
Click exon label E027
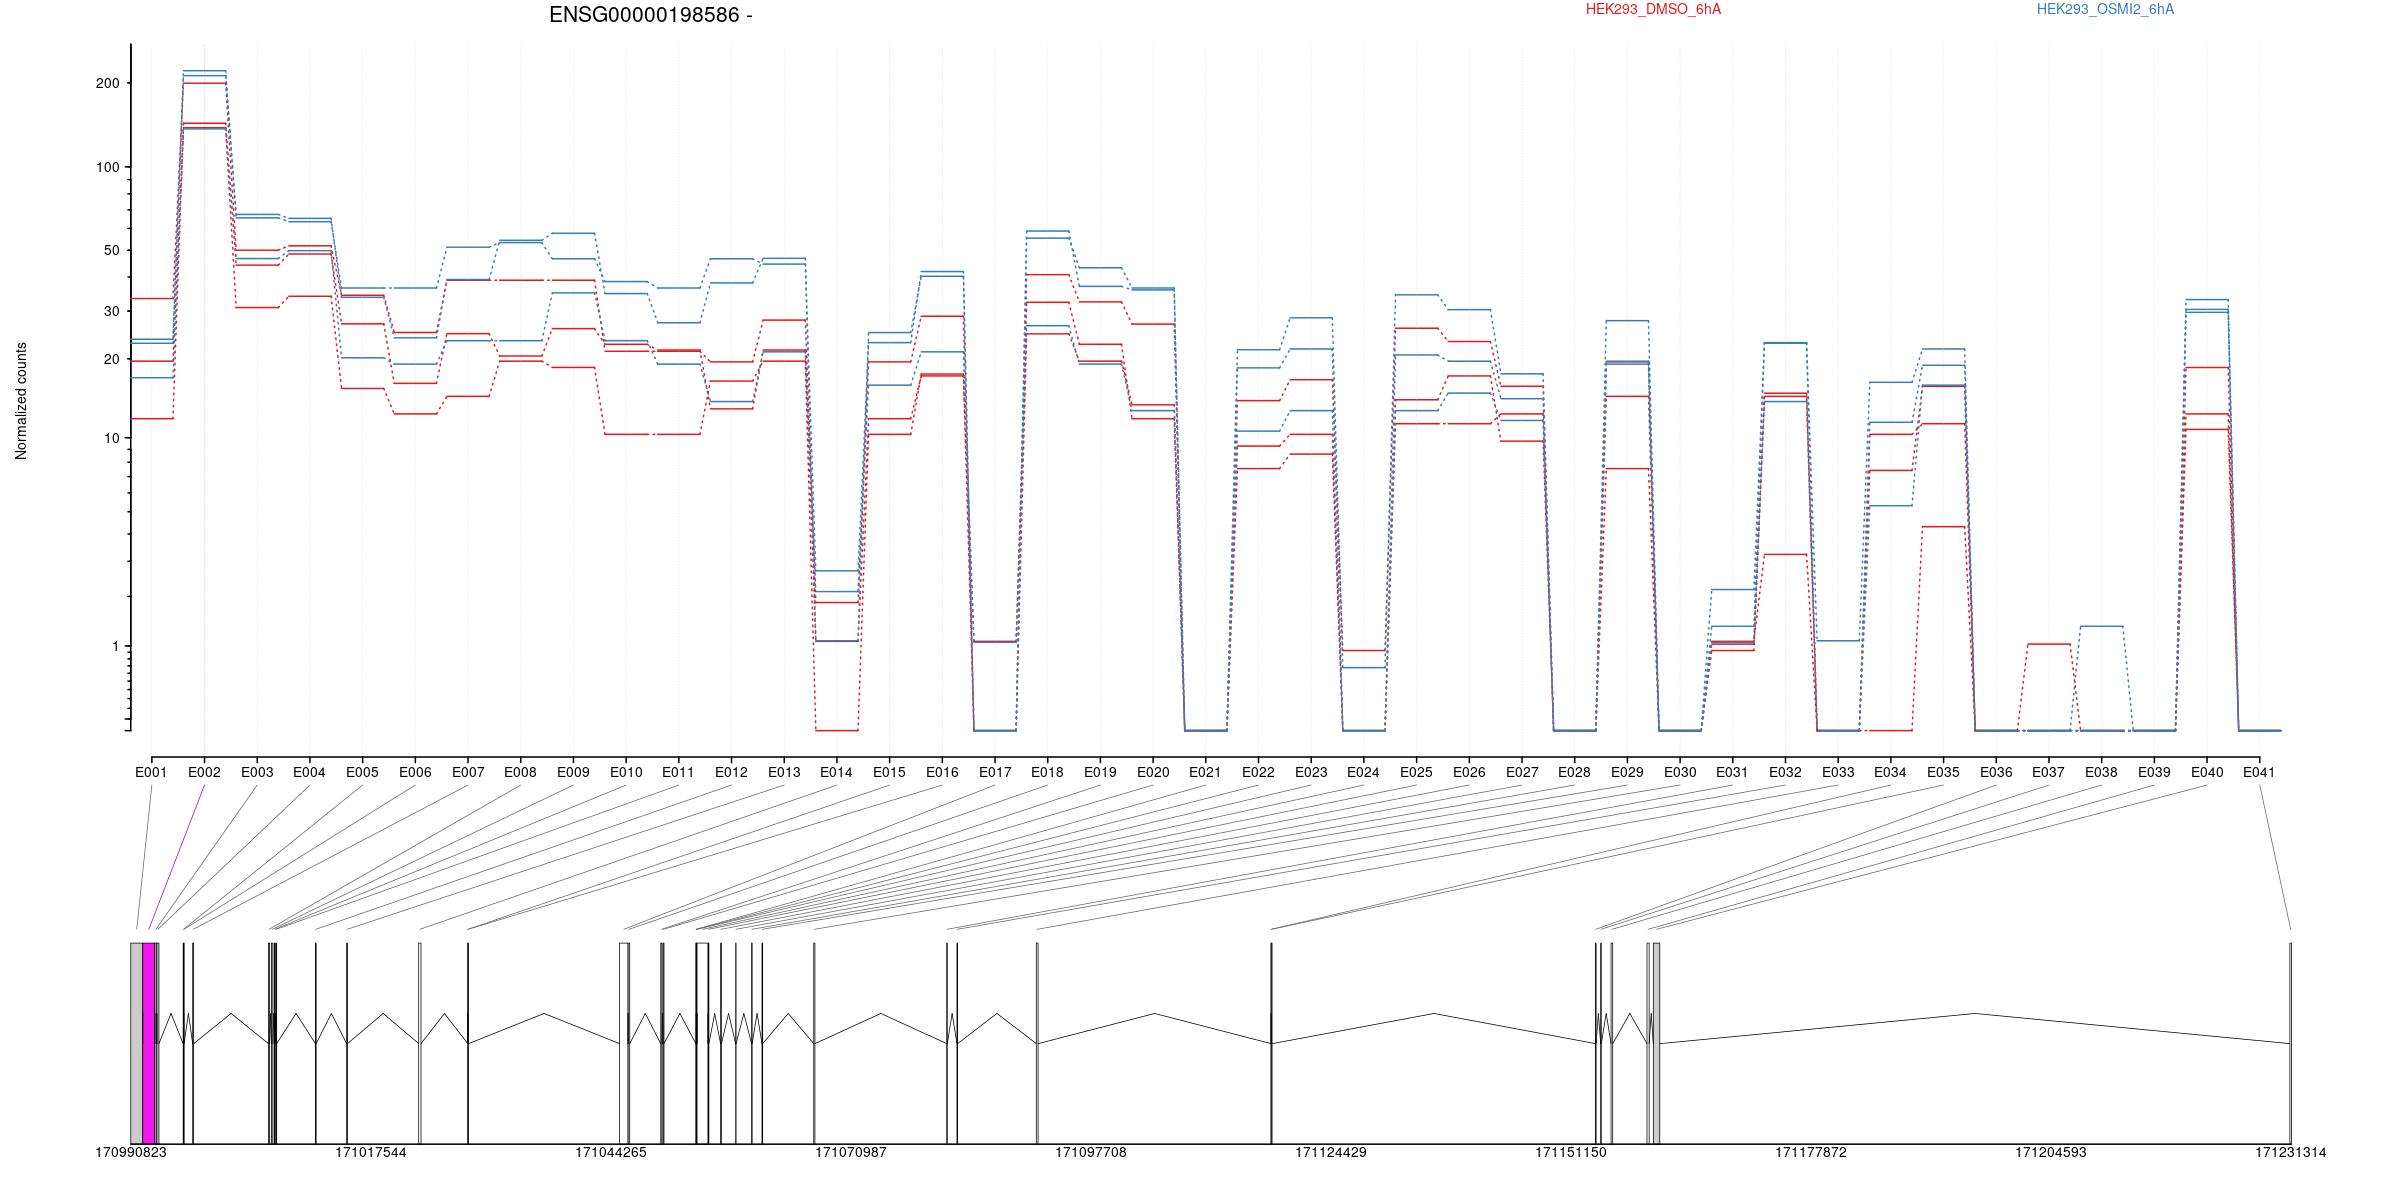(x=1522, y=773)
